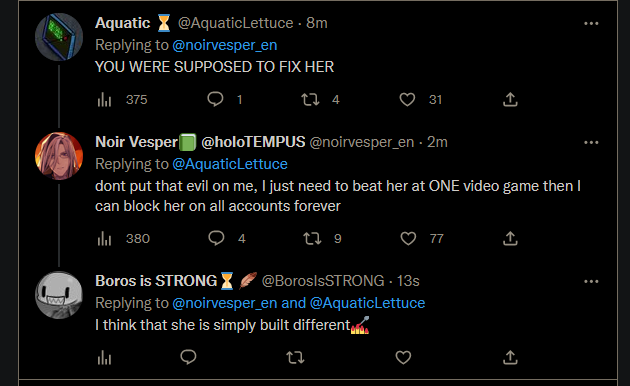Open more options menu on Noir Vesper's tweet
Screen dimensions: 630x386
591,143
